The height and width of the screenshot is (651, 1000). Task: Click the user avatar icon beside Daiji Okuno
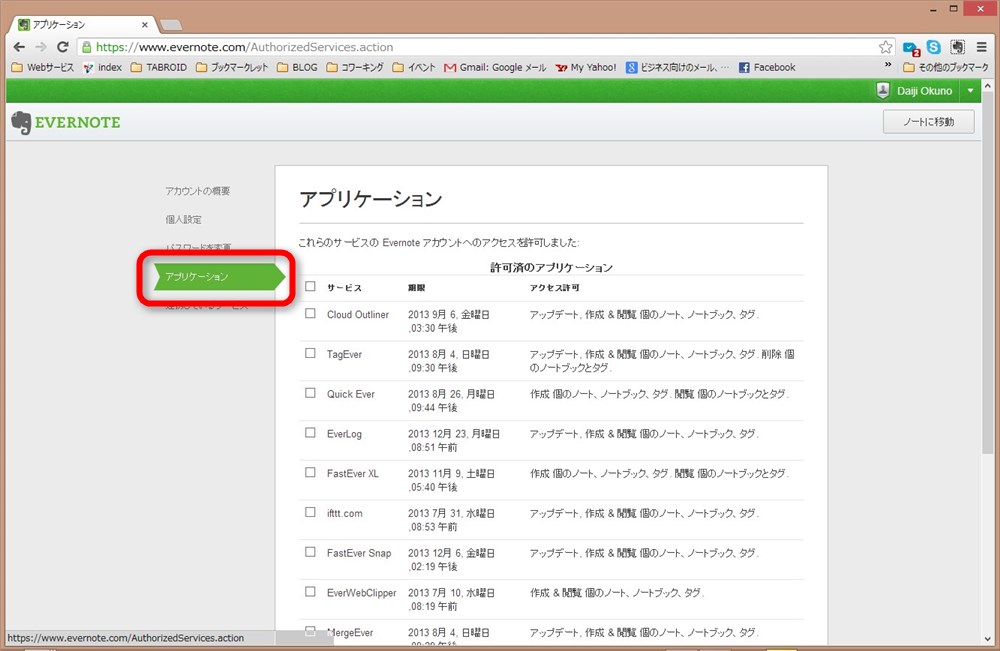click(x=883, y=91)
